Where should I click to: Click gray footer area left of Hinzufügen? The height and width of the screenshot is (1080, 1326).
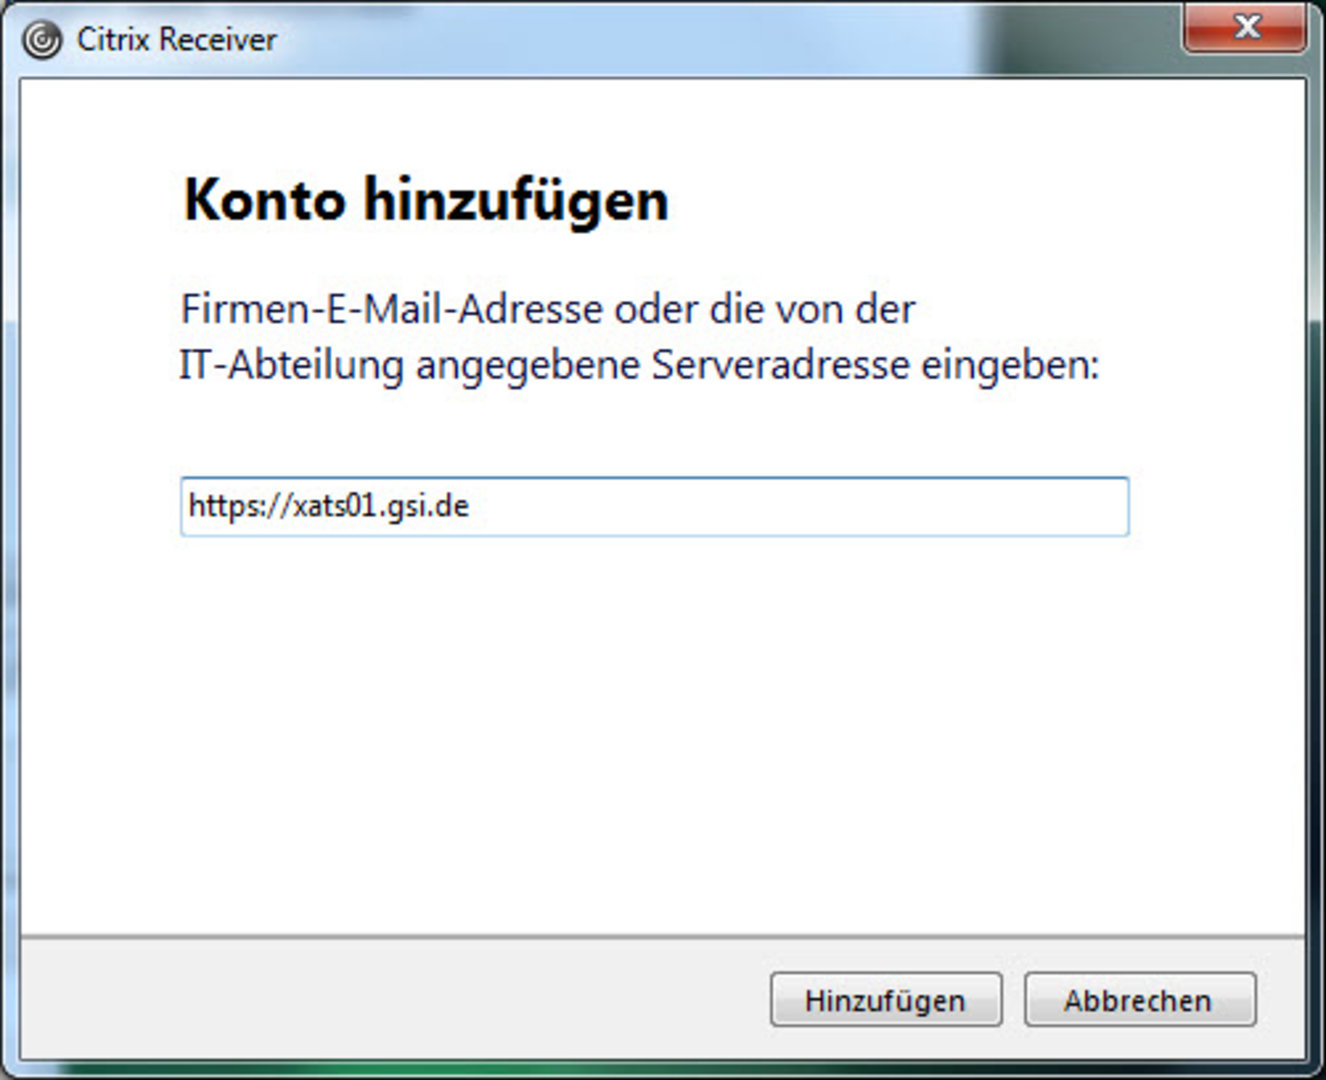(x=390, y=1000)
